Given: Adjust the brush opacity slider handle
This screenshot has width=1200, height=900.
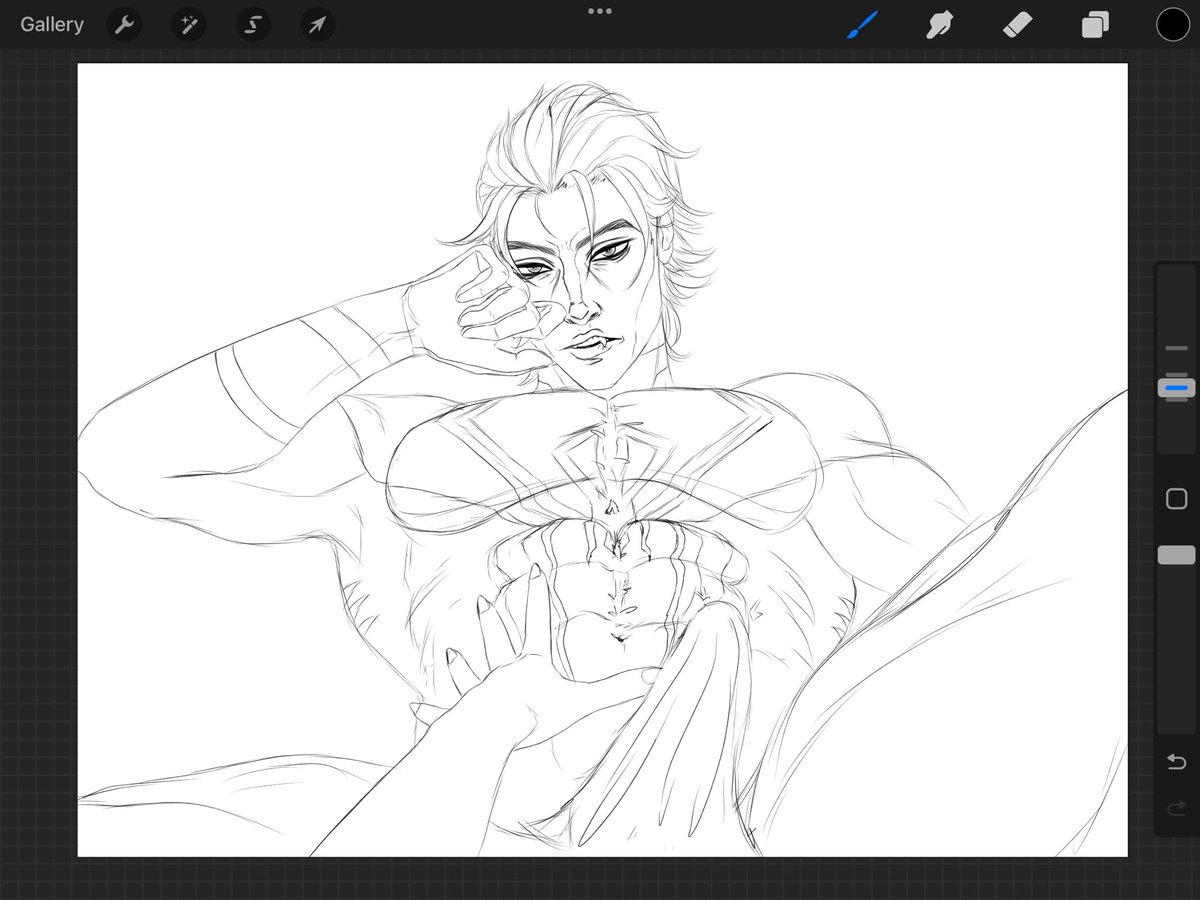Looking at the screenshot, I should coord(1176,555).
